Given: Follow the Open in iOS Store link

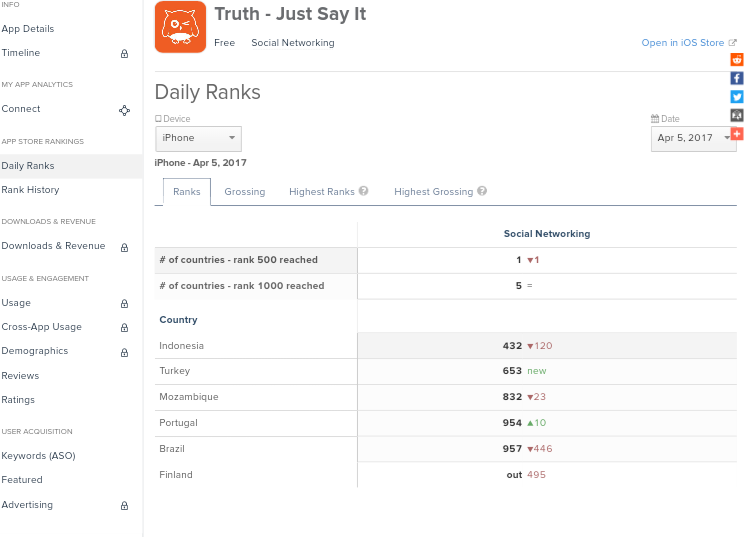Looking at the screenshot, I should tap(683, 43).
